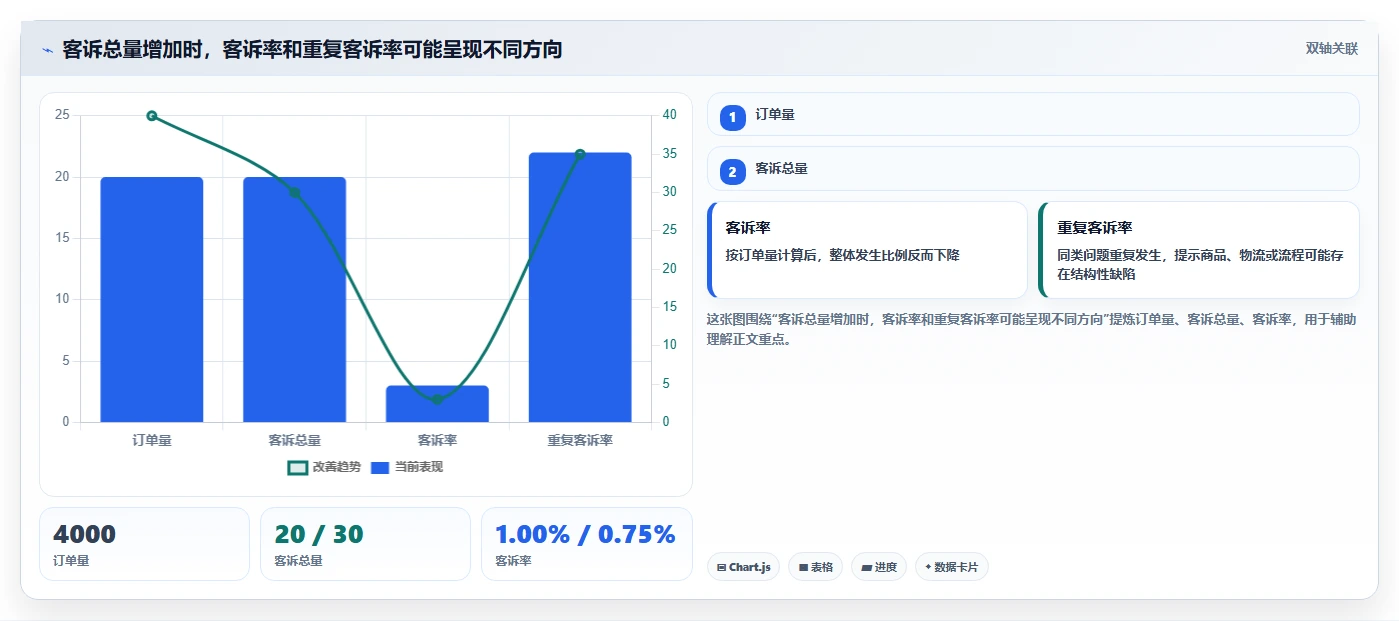1399x621 pixels.
Task: Toggle the 当前表现 legend item
Action: pyautogui.click(x=407, y=467)
